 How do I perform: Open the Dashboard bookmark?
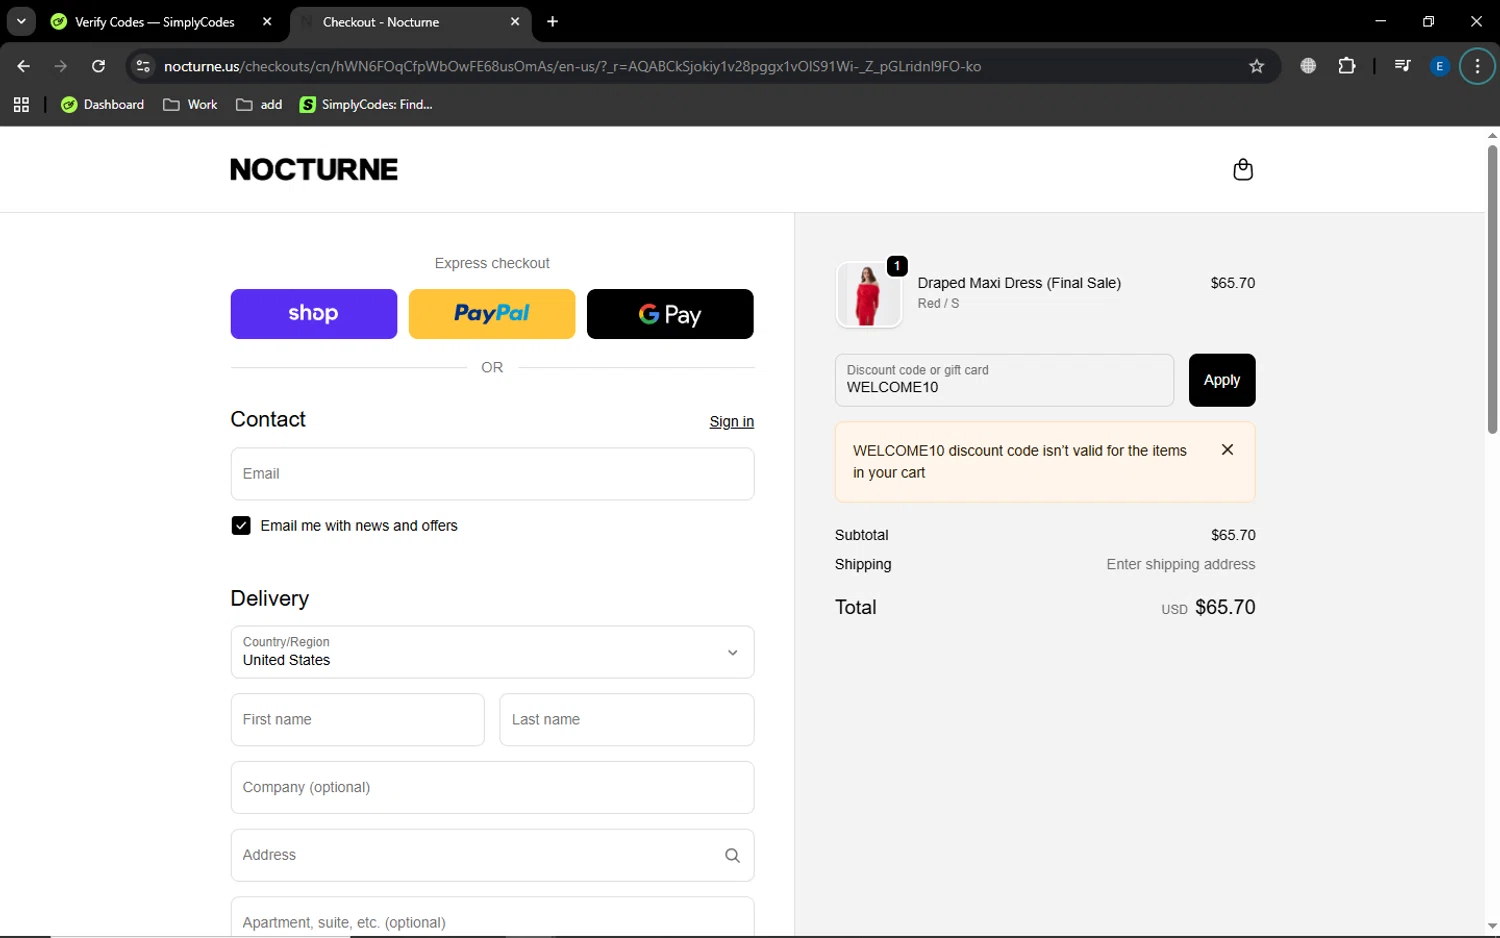(x=102, y=104)
